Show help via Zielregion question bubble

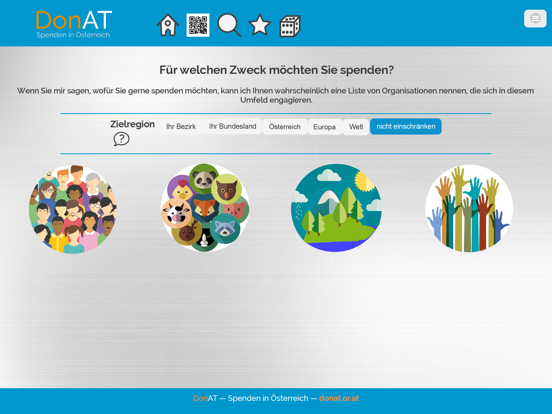coord(121,139)
